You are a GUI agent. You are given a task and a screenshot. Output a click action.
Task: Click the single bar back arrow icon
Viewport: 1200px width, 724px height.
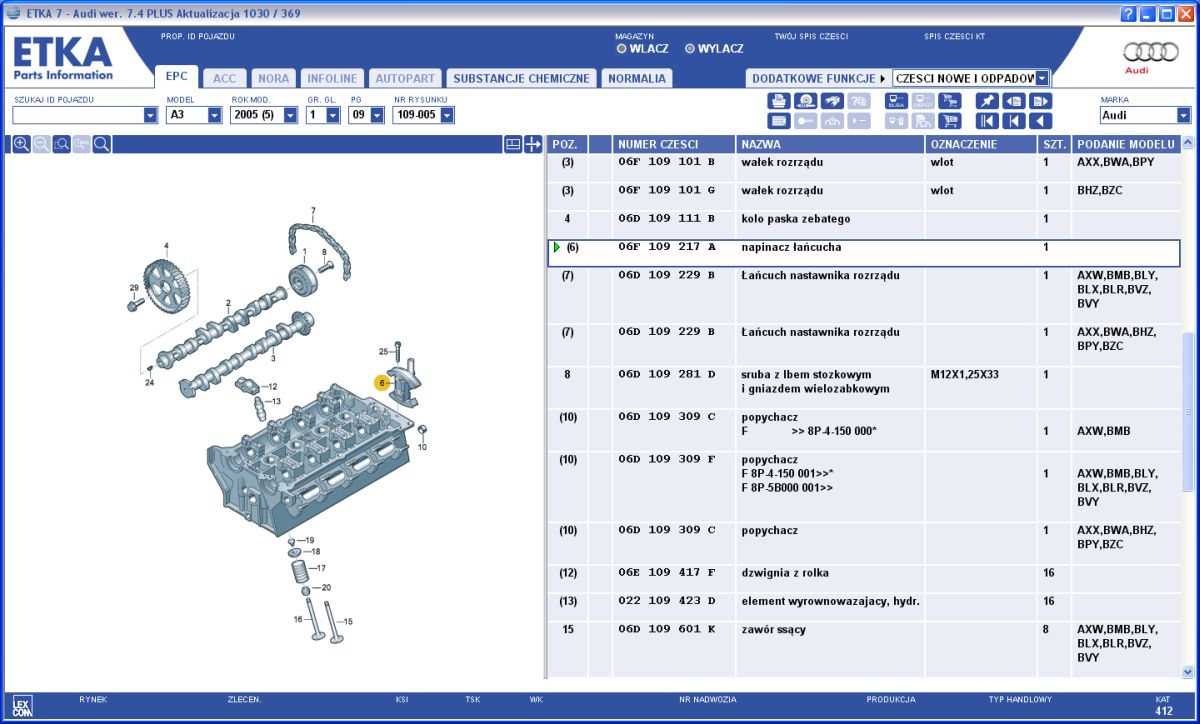(x=1014, y=121)
